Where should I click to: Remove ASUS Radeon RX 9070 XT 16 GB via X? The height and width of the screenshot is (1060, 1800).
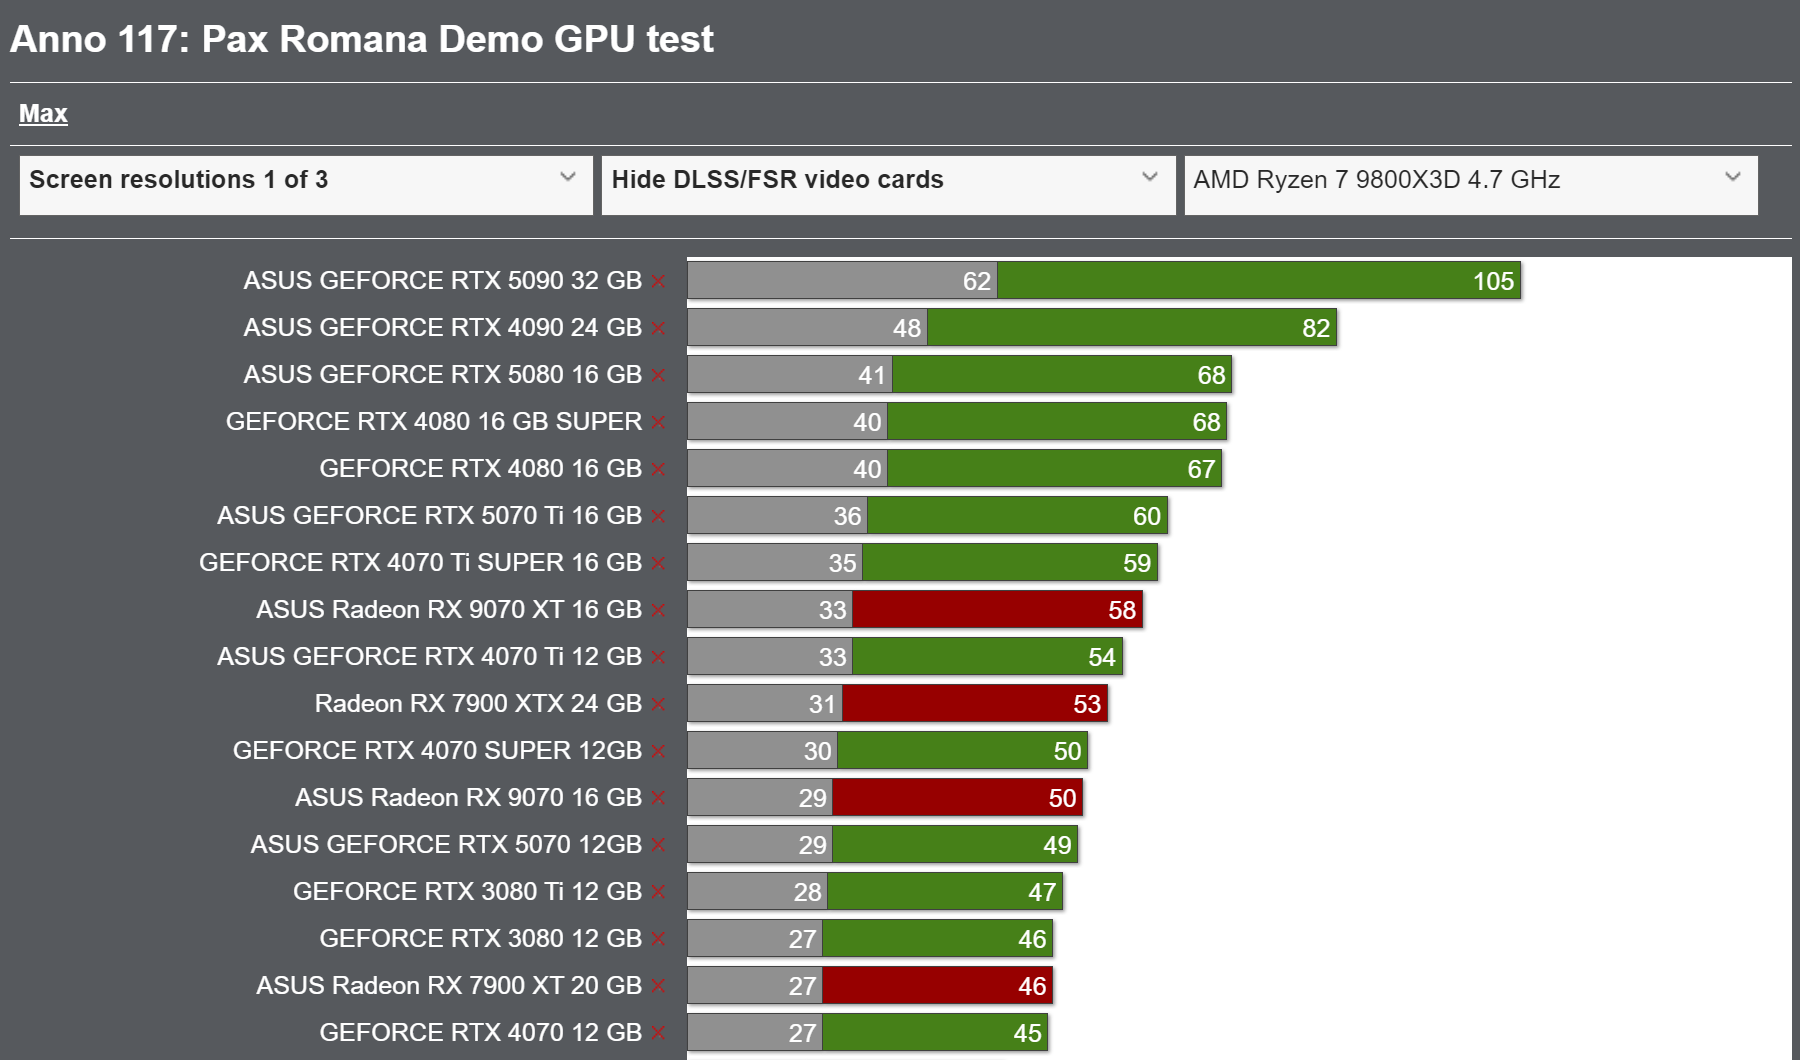[658, 611]
